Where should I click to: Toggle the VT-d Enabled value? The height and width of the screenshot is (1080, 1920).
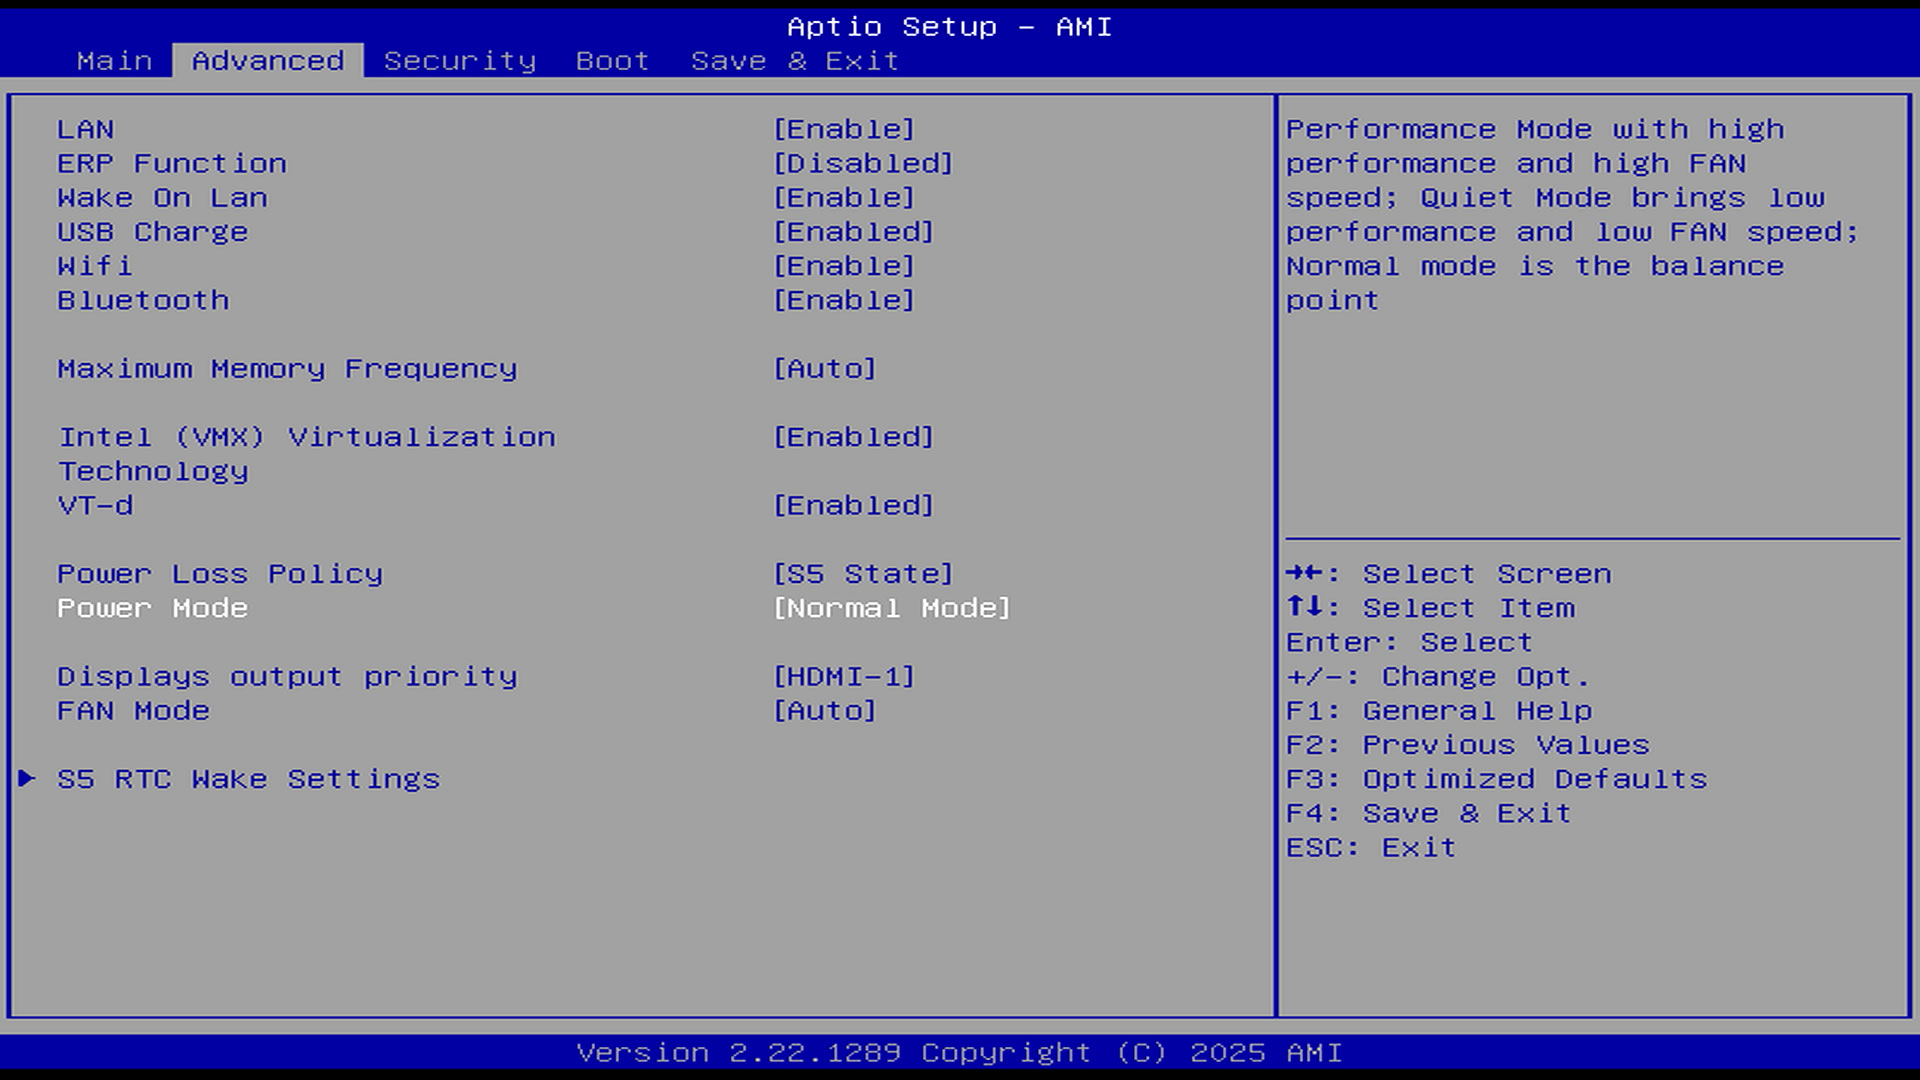[x=853, y=506]
